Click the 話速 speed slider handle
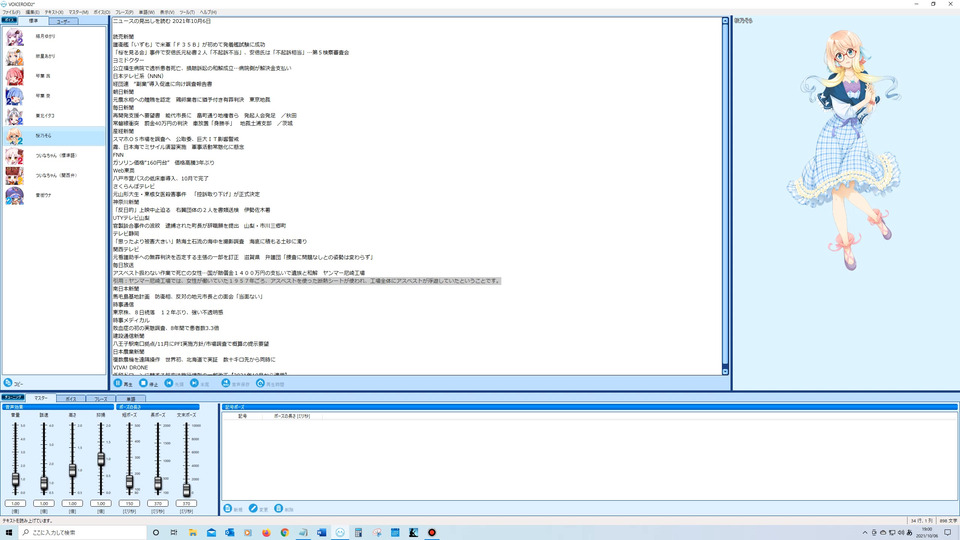 point(44,484)
